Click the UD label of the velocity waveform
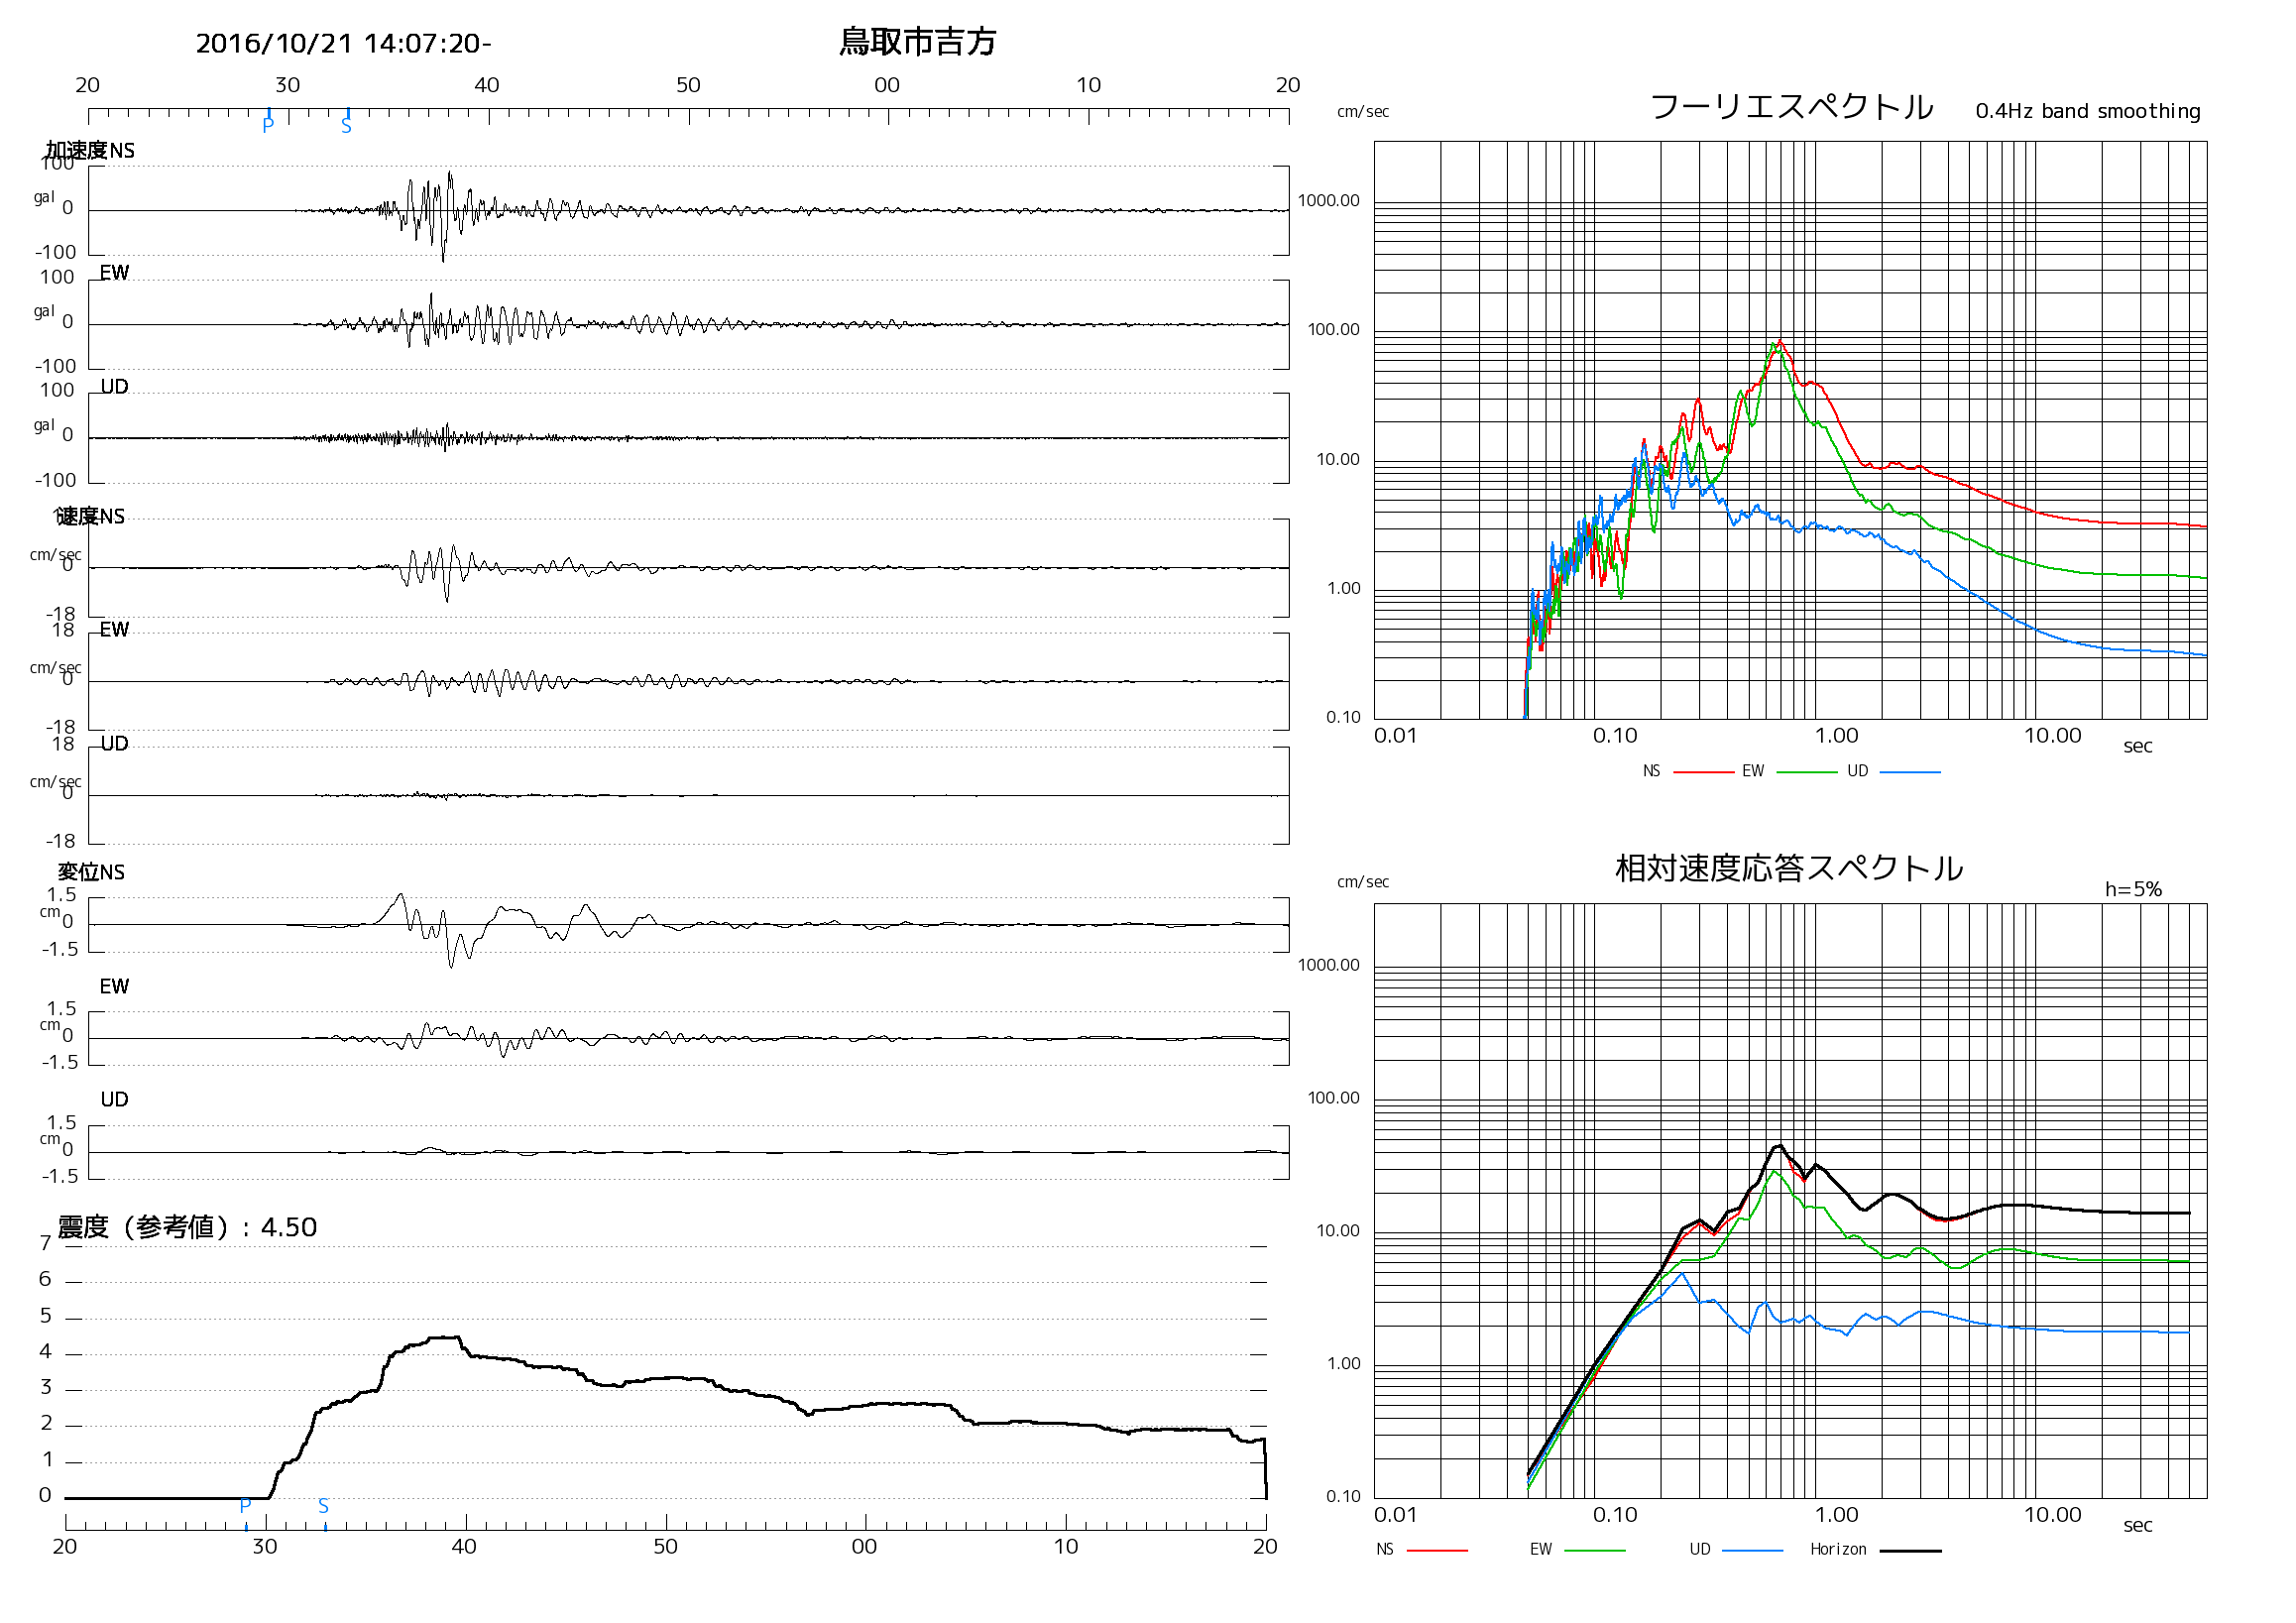The image size is (2296, 1623). (x=114, y=744)
